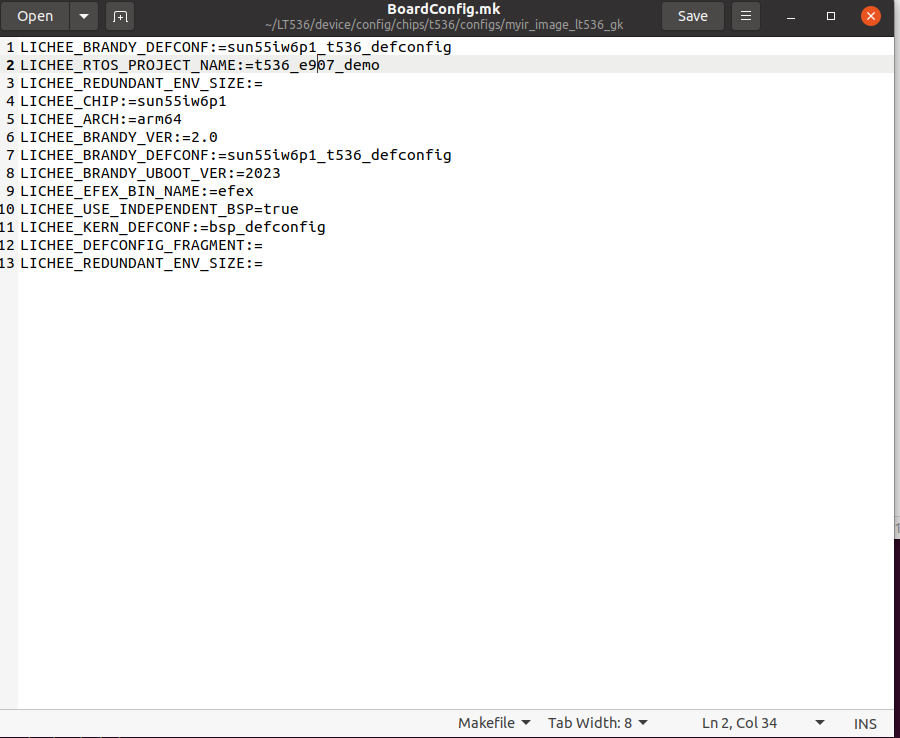Click line 1 LICHEE_BRANDY_DEFCONF text
This screenshot has height=738, width=900.
coord(235,47)
